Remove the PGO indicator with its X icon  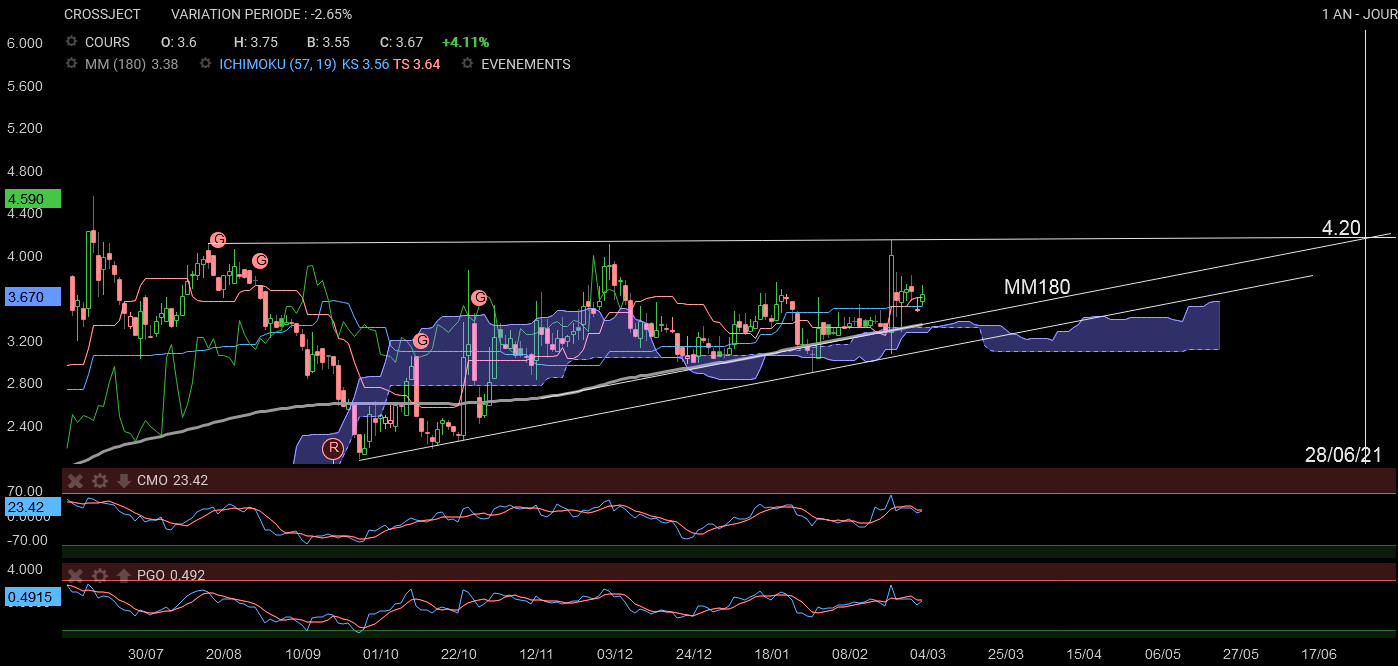75,575
